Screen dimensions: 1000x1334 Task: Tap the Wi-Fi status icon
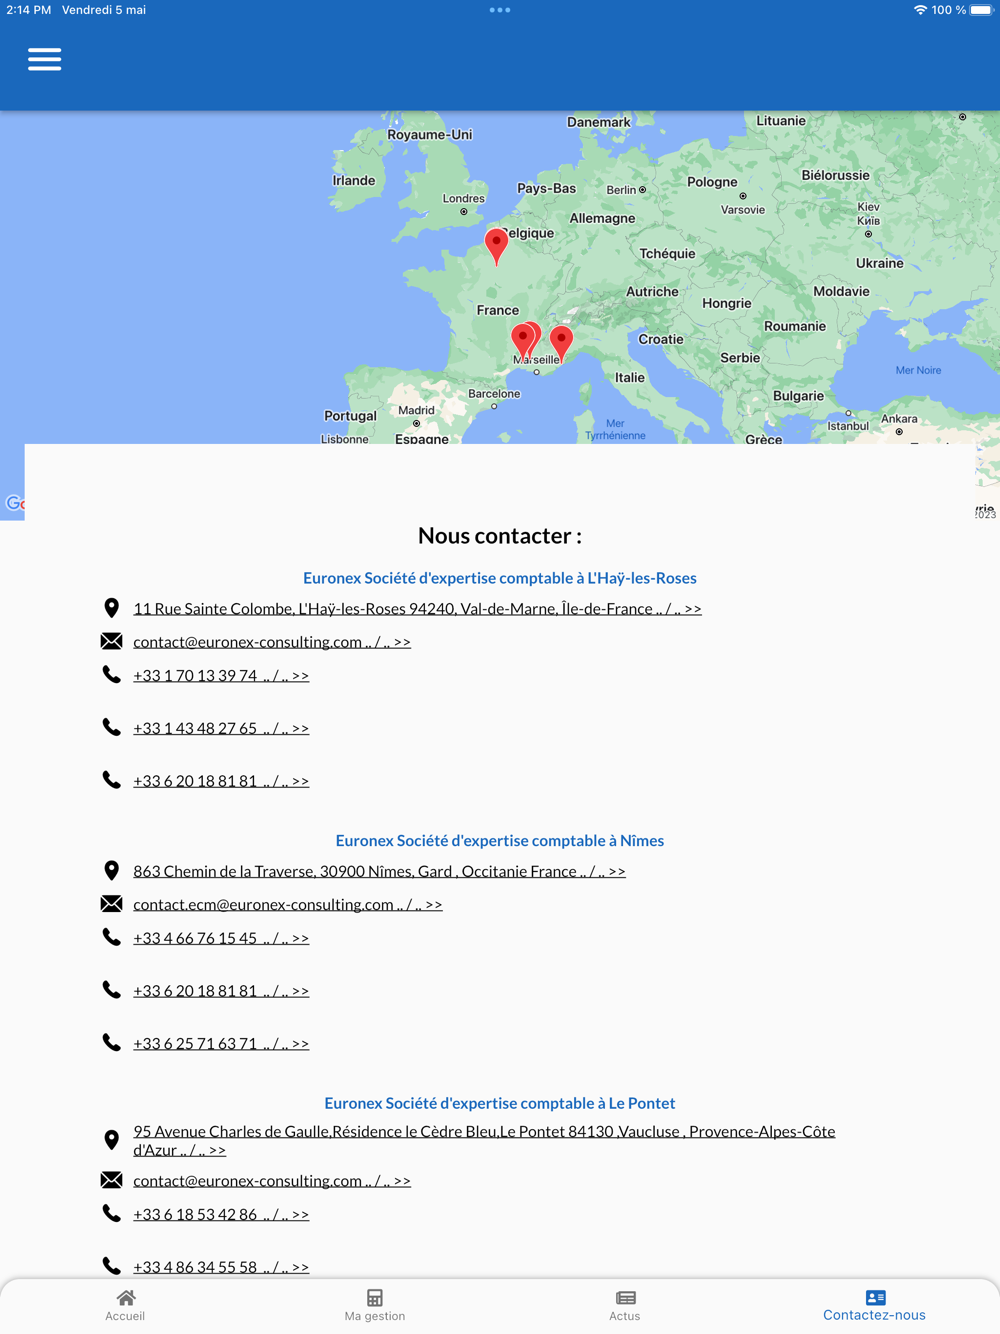pyautogui.click(x=920, y=10)
